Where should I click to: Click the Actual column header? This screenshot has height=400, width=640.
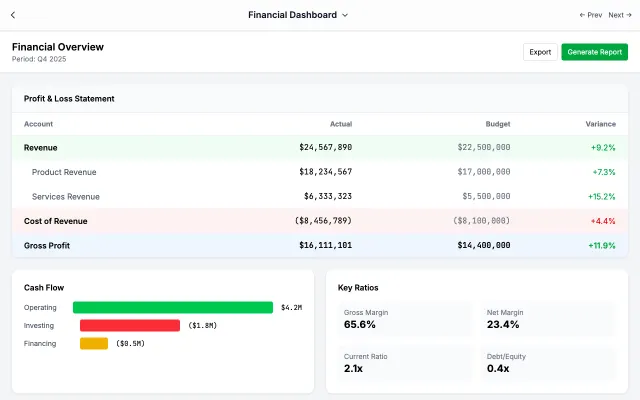point(341,124)
